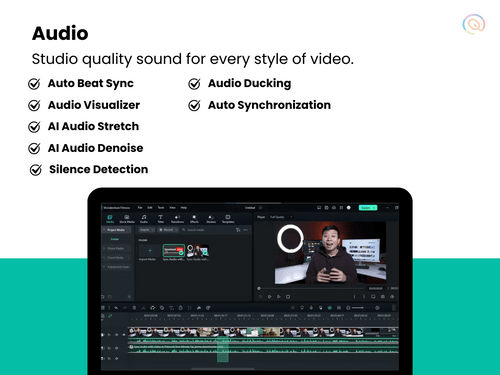Viewport: 500px width, 375px height.
Task: Click the Search media input field
Action: [207, 230]
